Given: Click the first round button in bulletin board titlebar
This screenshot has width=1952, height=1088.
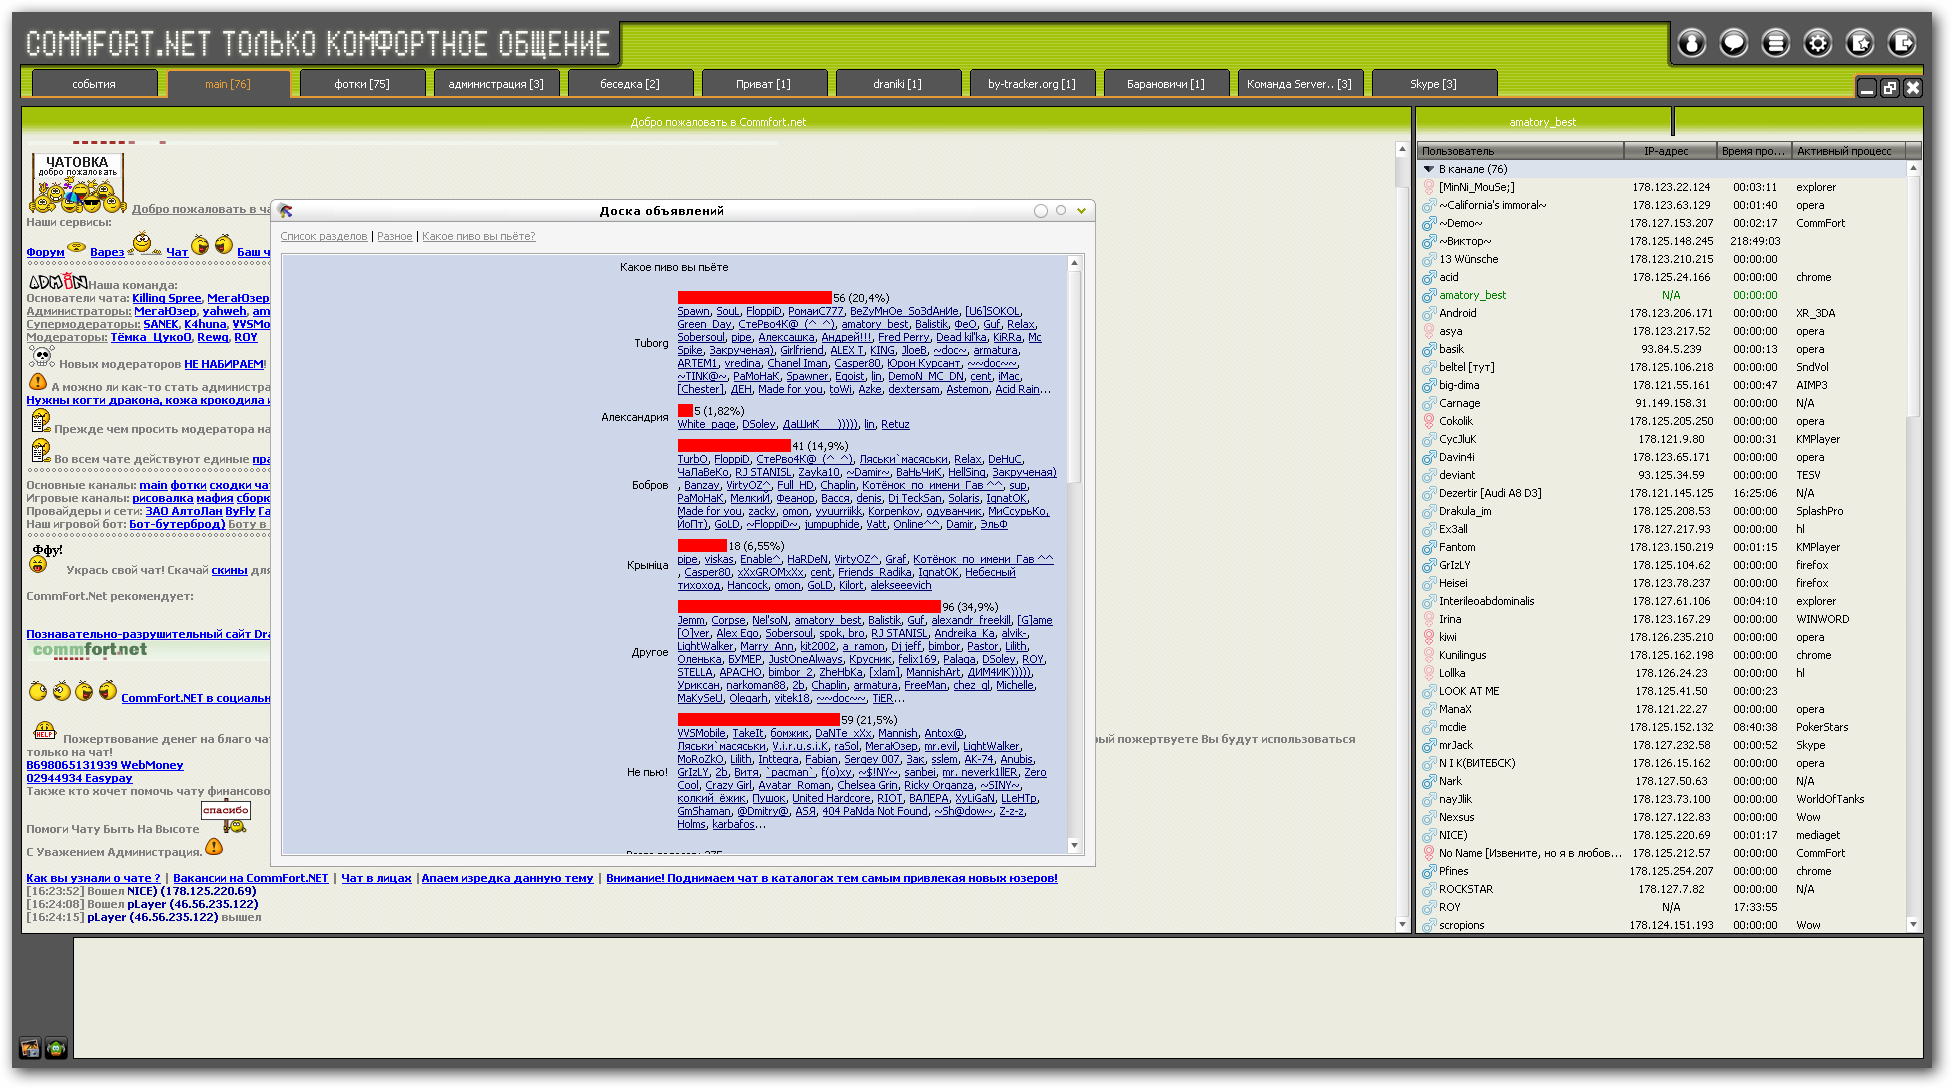Looking at the screenshot, I should [x=1041, y=211].
